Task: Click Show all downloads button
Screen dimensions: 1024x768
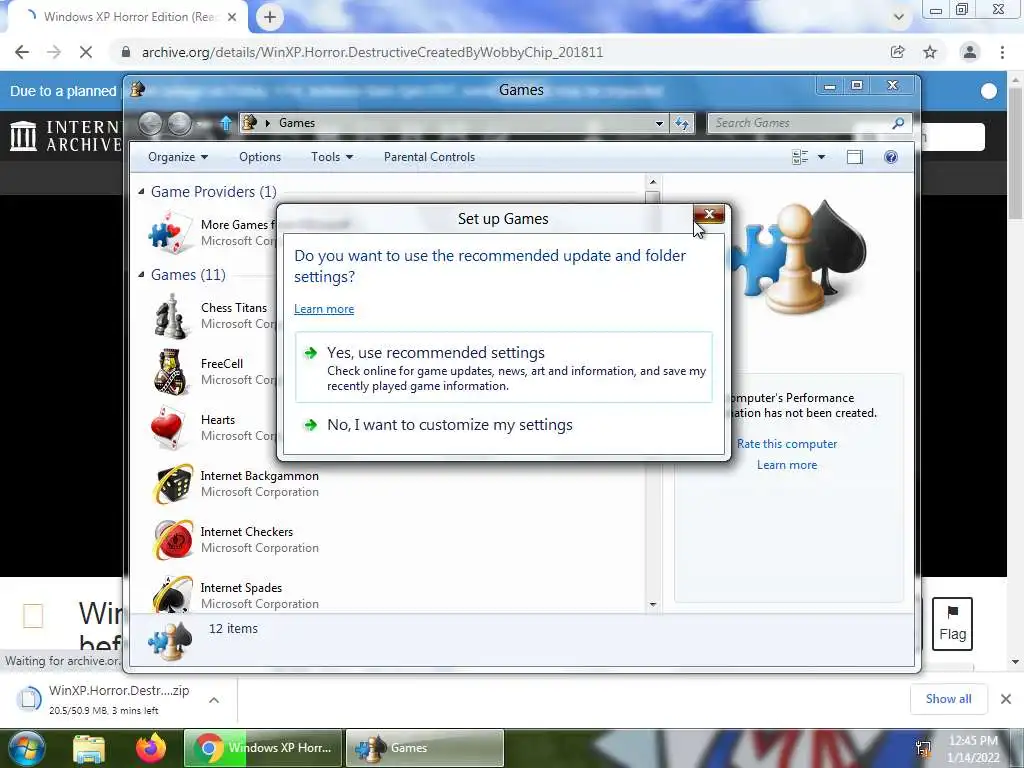Action: pos(948,699)
